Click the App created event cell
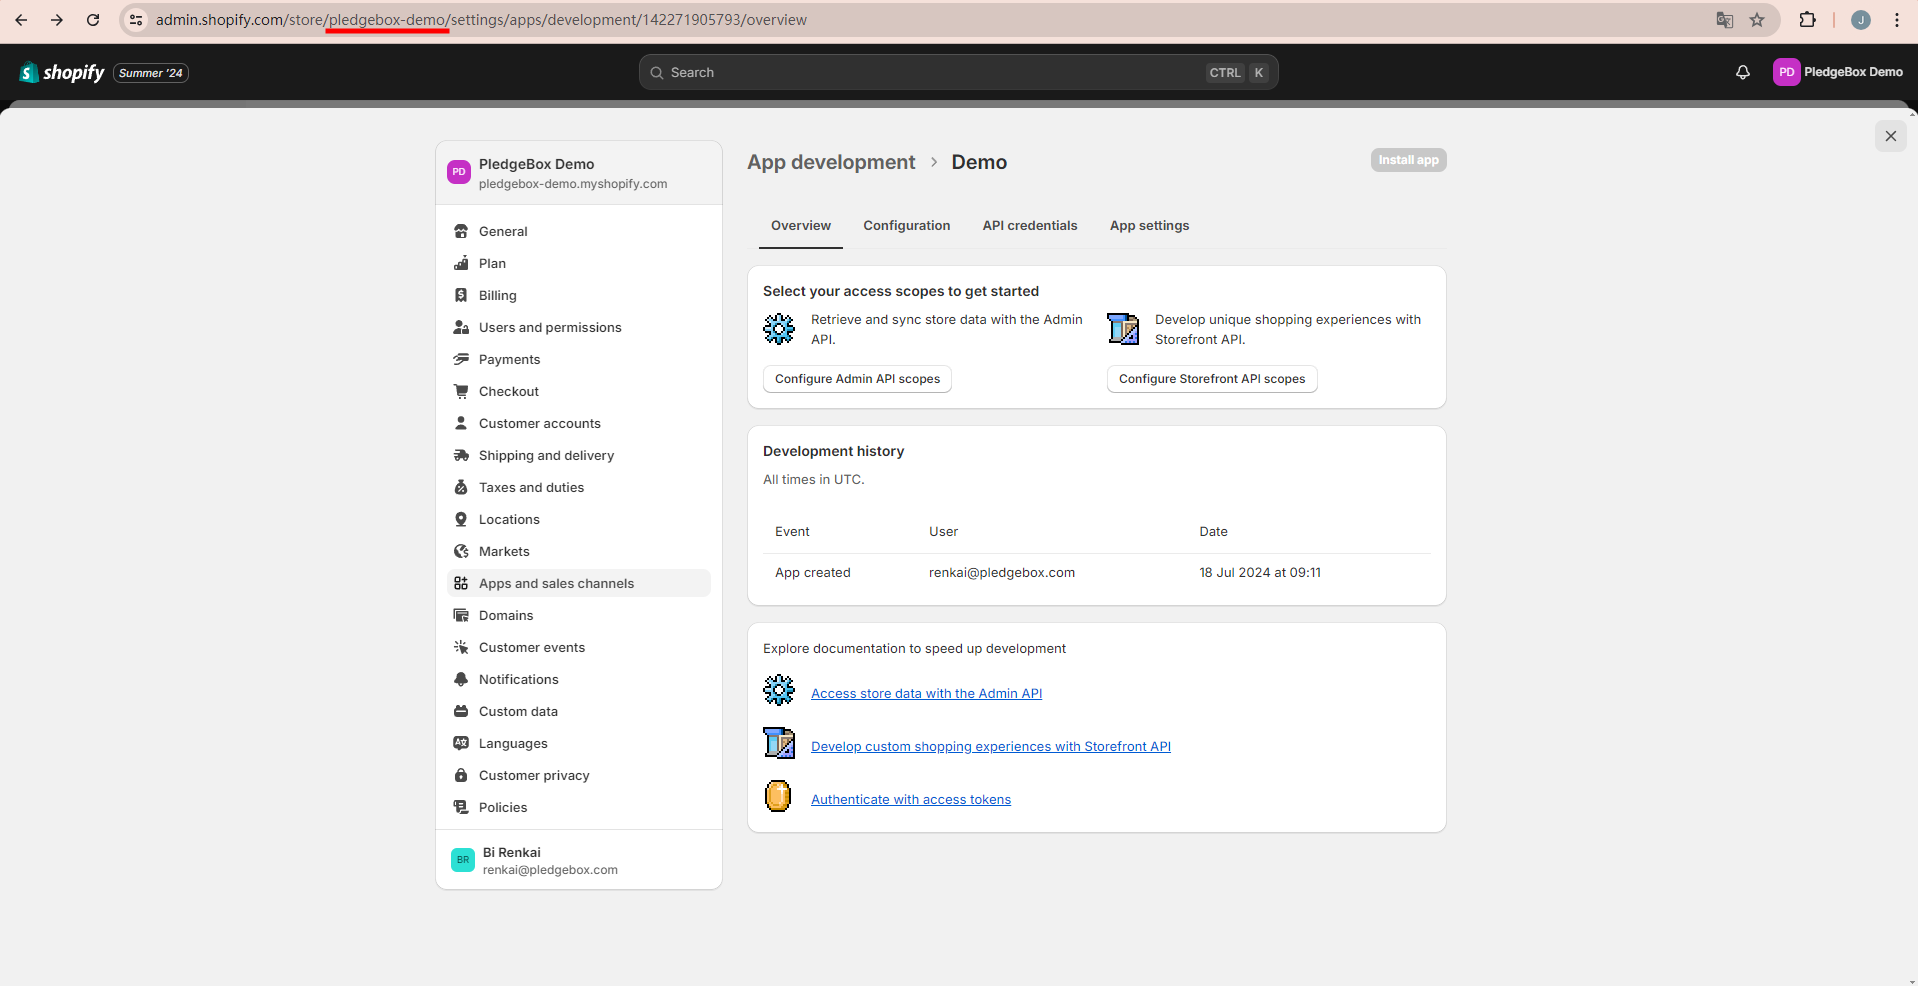Screen dimensions: 1918x986 coord(813,573)
